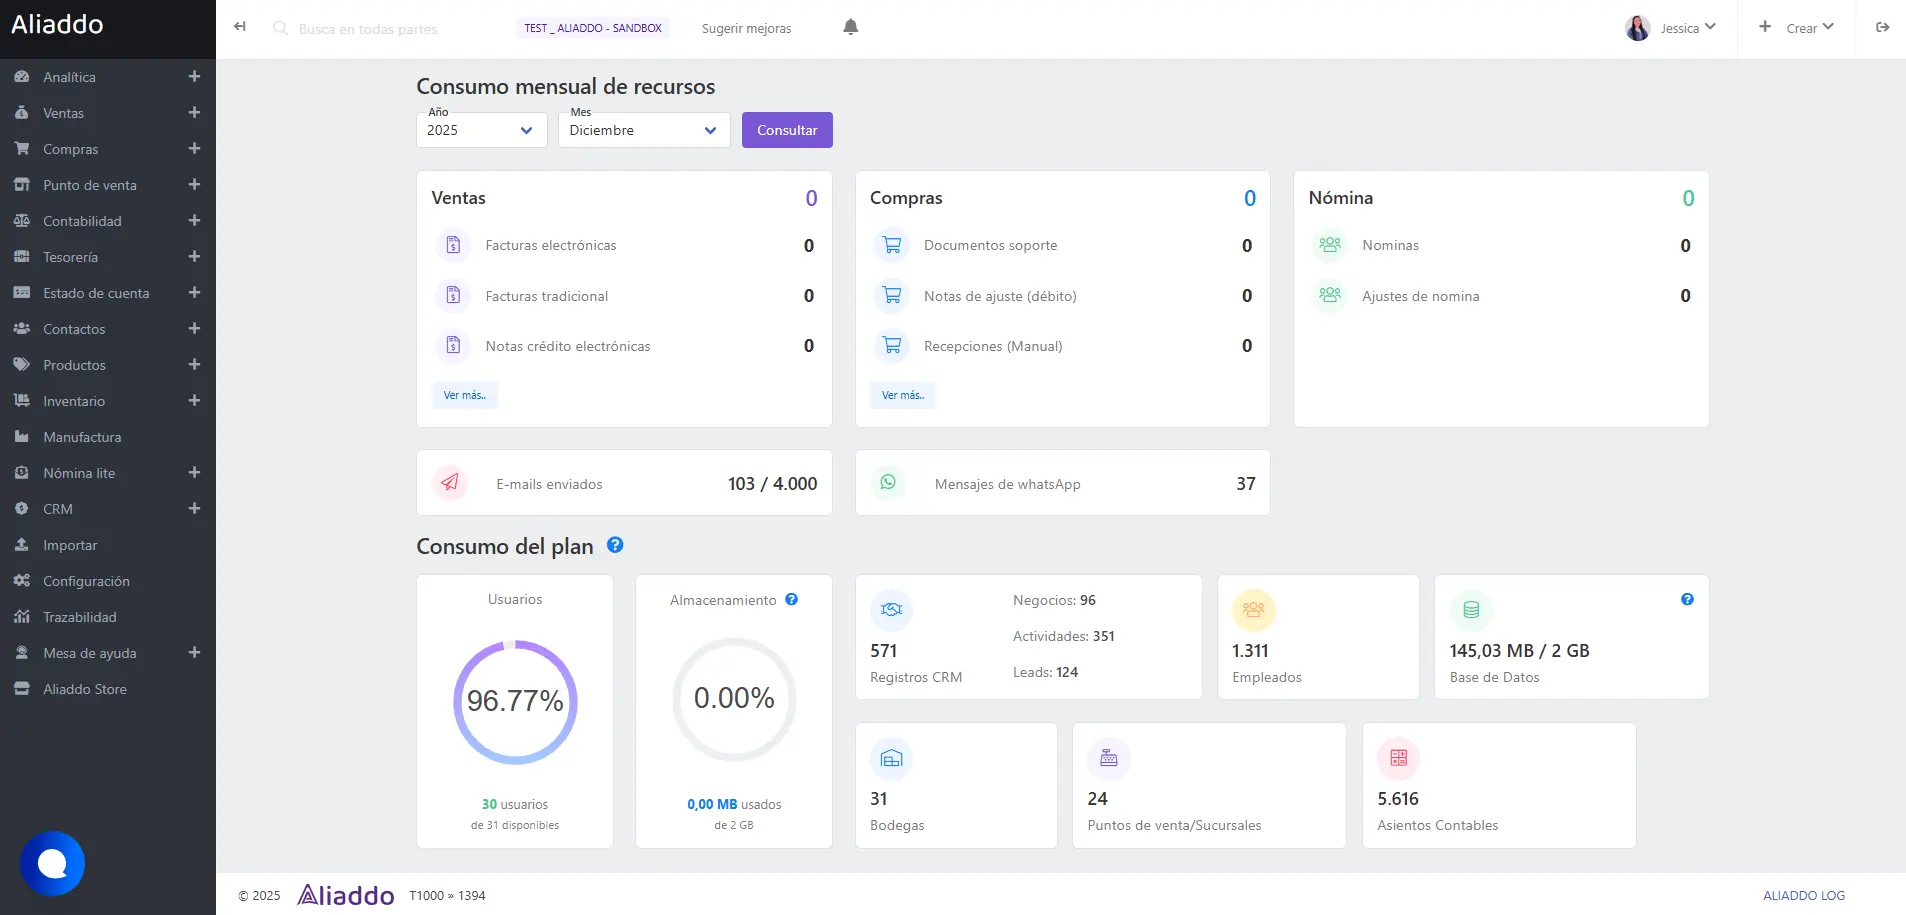This screenshot has height=915, width=1906.
Task: Expand the Contabilidad sidebar plus sign
Action: click(x=194, y=221)
